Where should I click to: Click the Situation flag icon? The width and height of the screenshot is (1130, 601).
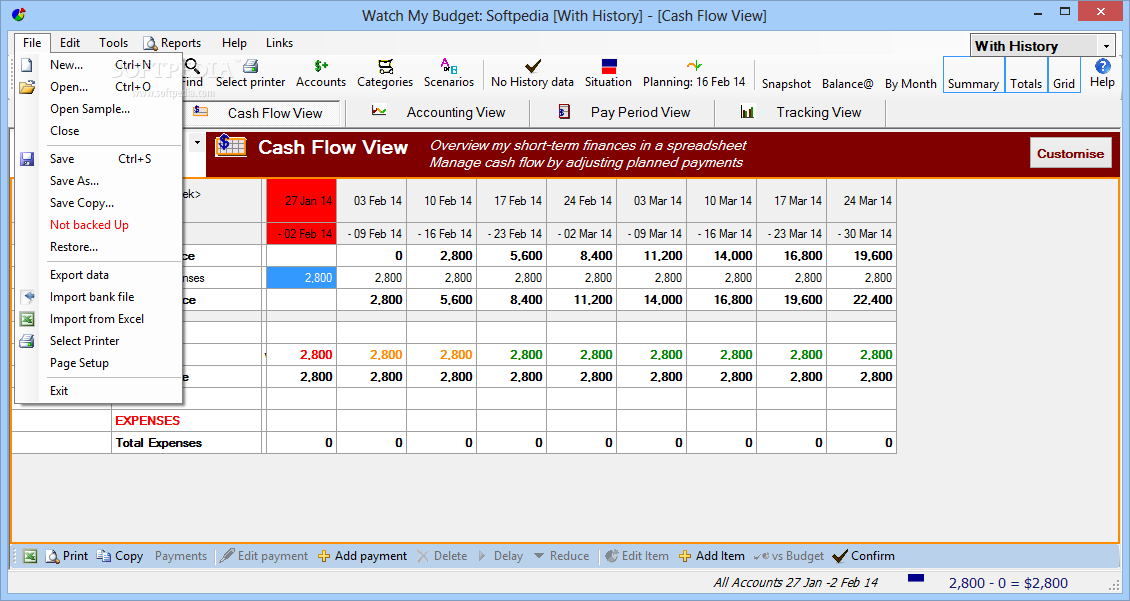point(609,66)
